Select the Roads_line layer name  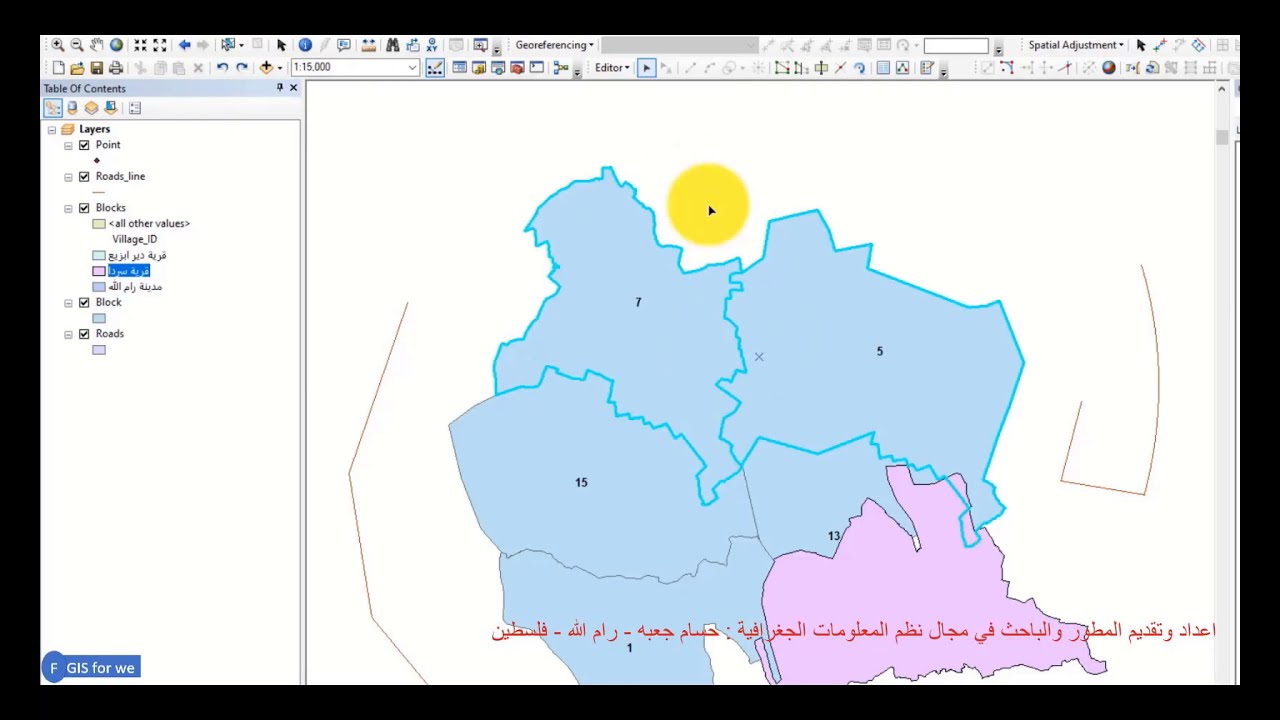point(120,176)
